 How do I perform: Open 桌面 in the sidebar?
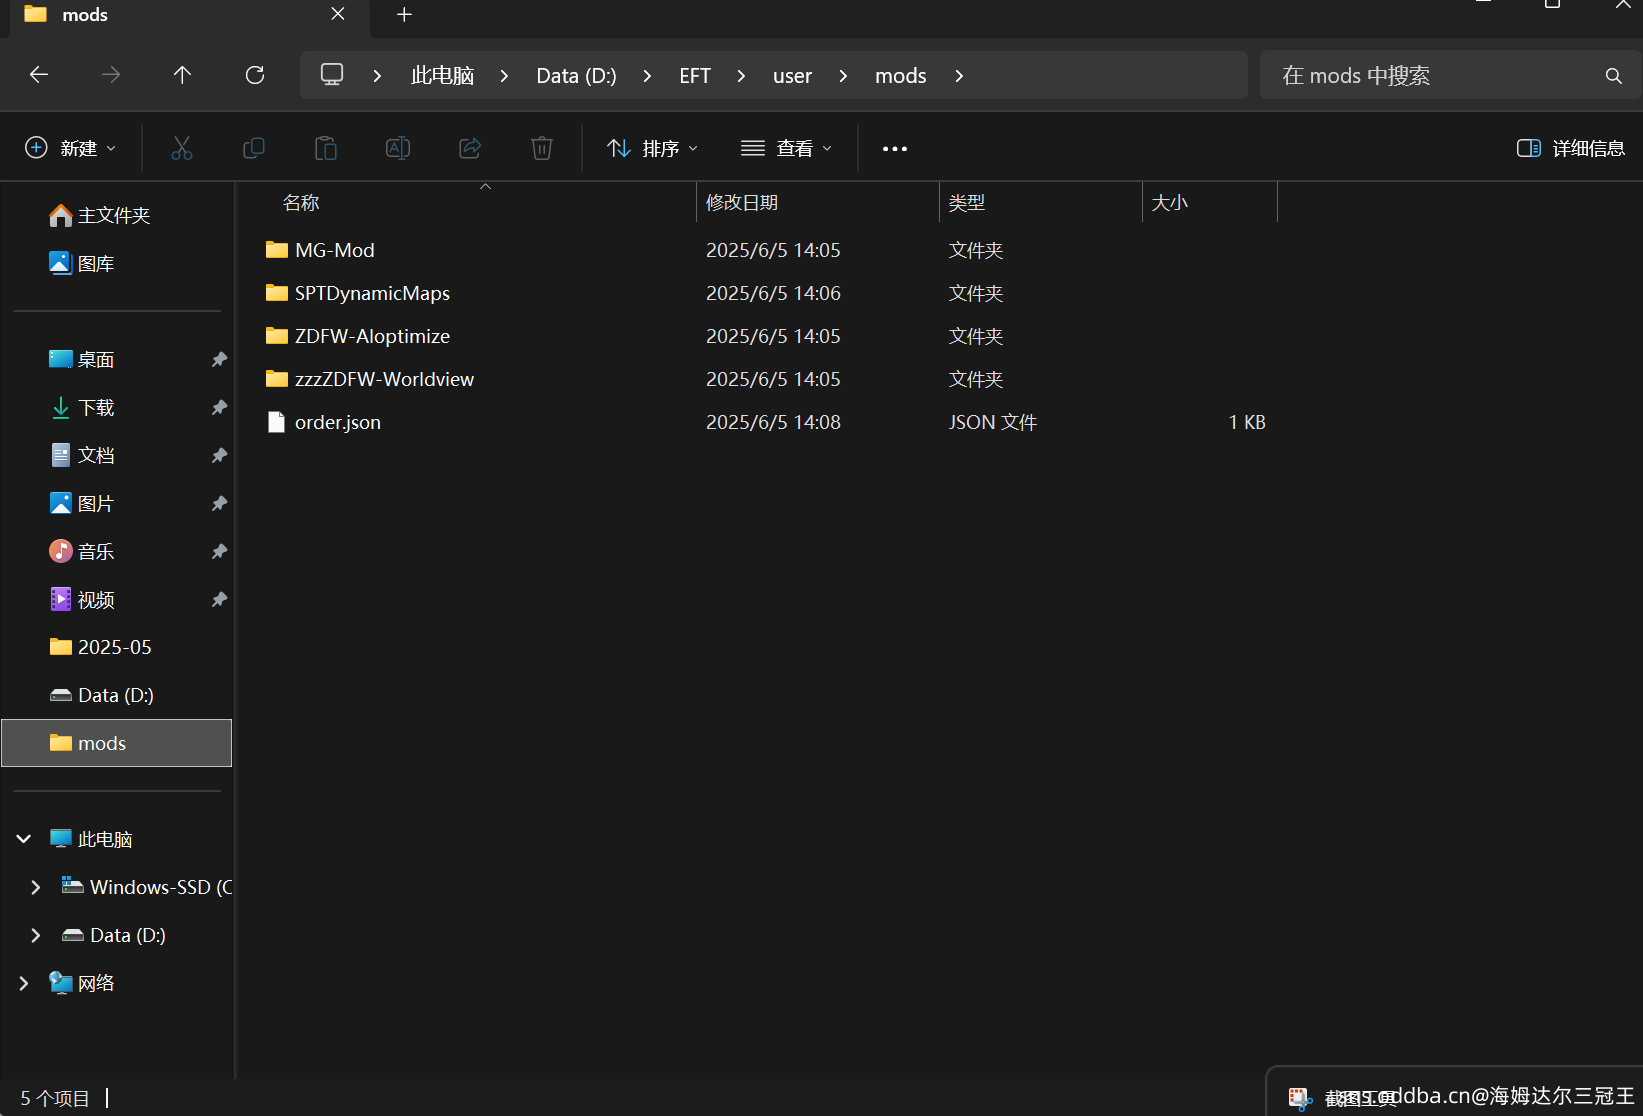click(x=82, y=359)
